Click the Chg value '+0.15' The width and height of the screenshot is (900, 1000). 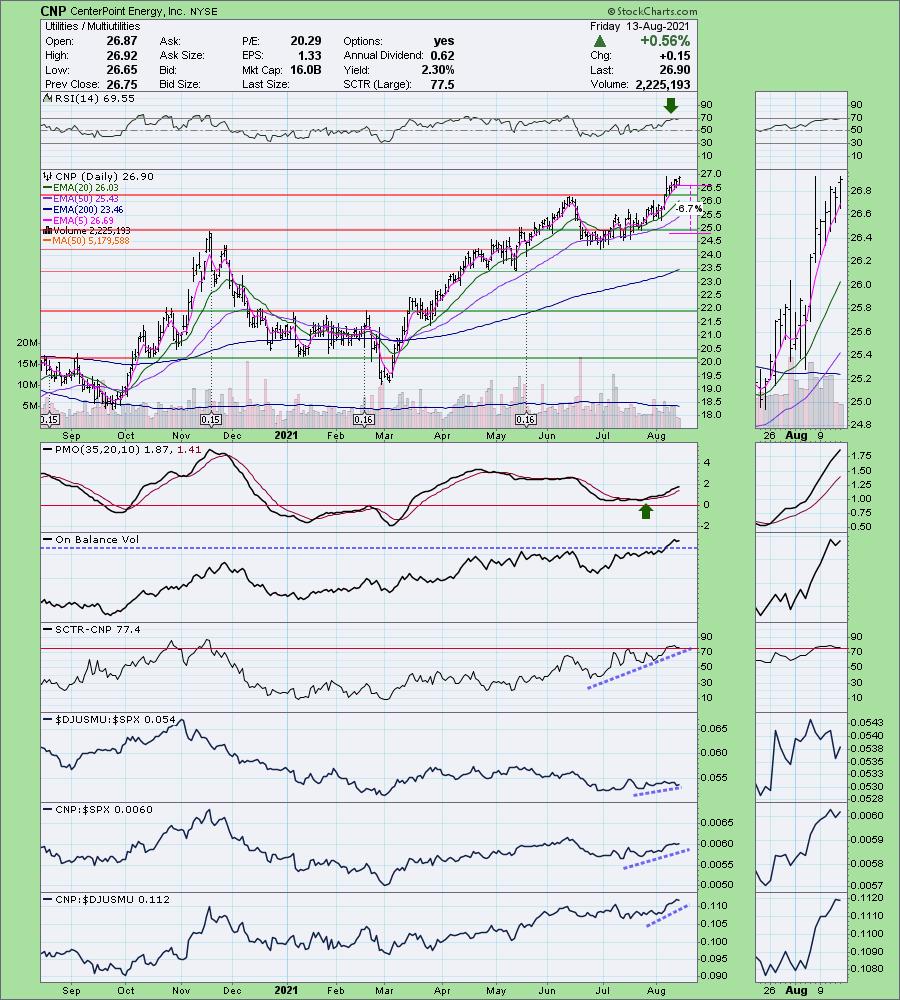point(674,55)
